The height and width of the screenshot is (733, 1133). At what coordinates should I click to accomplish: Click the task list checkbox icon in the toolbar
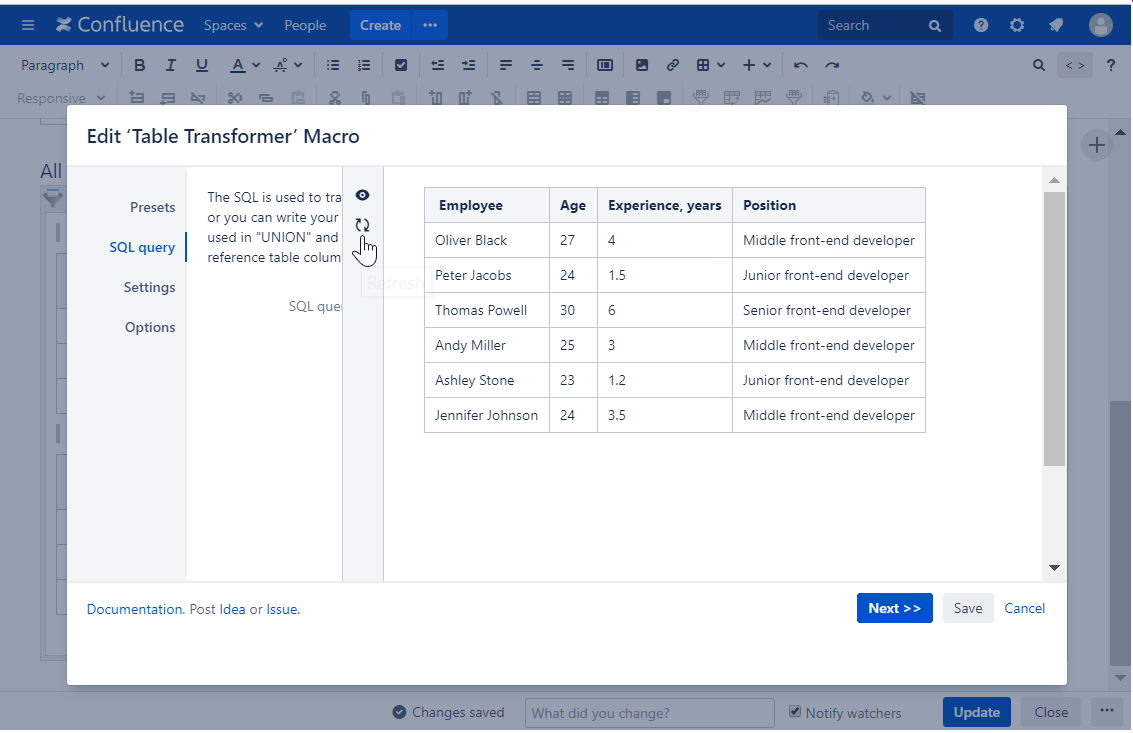pos(401,65)
